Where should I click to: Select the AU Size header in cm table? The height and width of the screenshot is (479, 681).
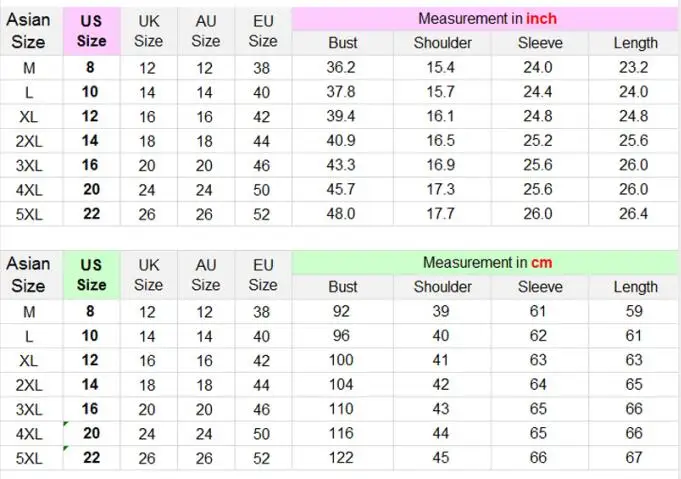[x=206, y=275]
